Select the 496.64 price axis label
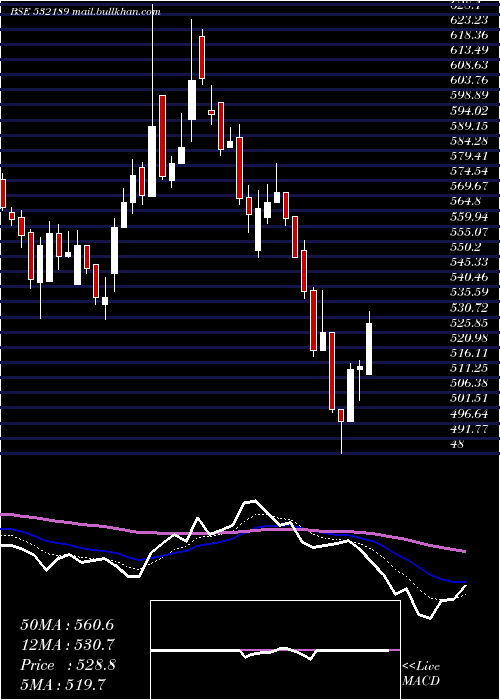The image size is (500, 700). pos(469,414)
